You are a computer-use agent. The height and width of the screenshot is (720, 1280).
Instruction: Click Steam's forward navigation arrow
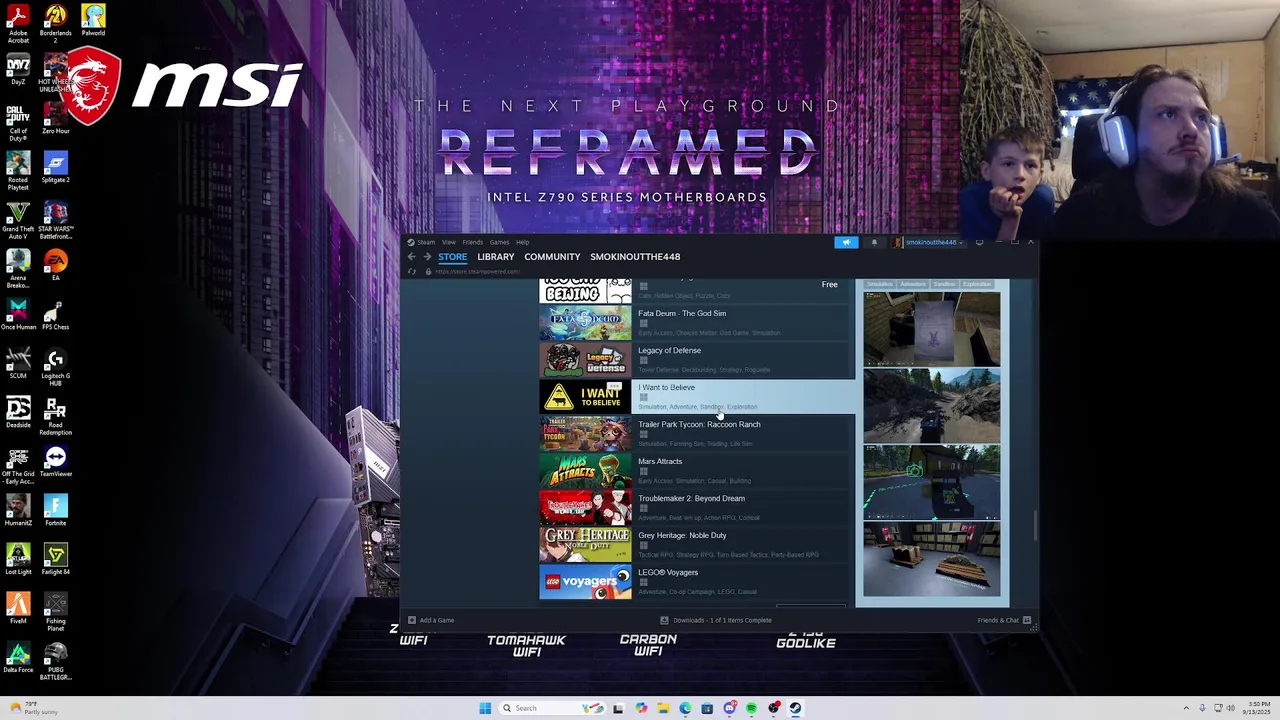pos(427,257)
